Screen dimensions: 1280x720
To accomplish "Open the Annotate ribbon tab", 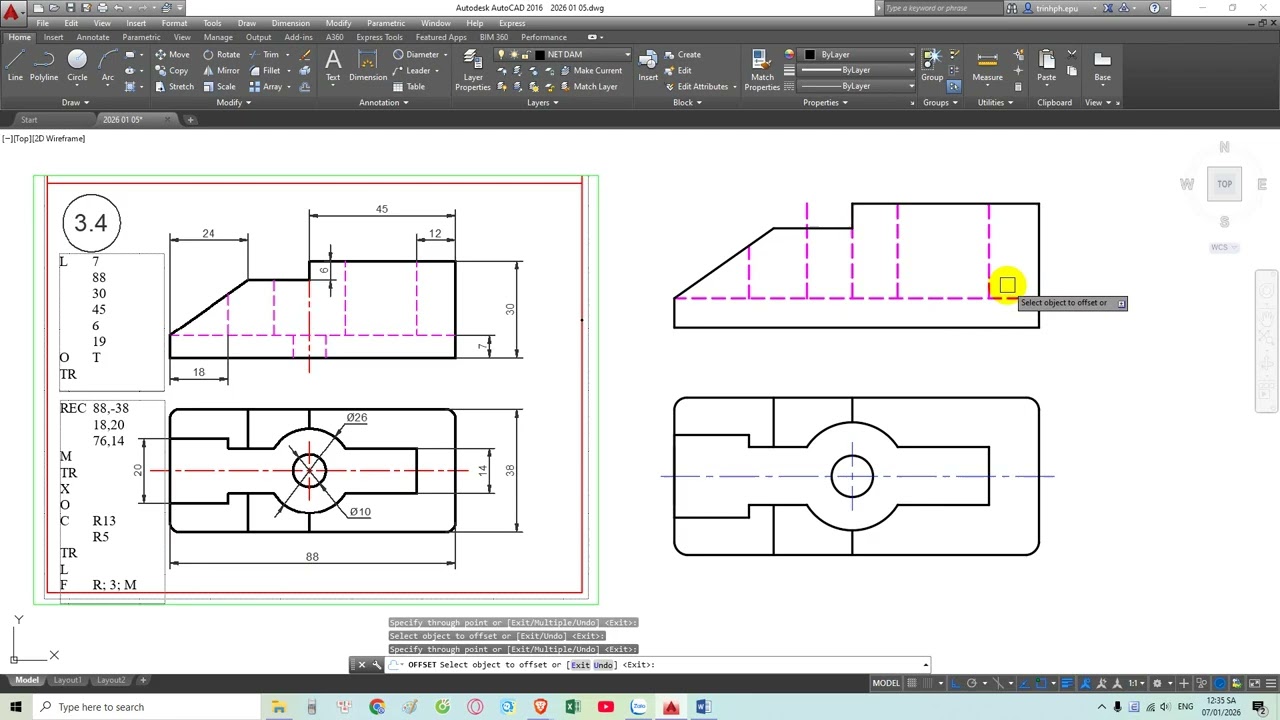I will point(93,37).
